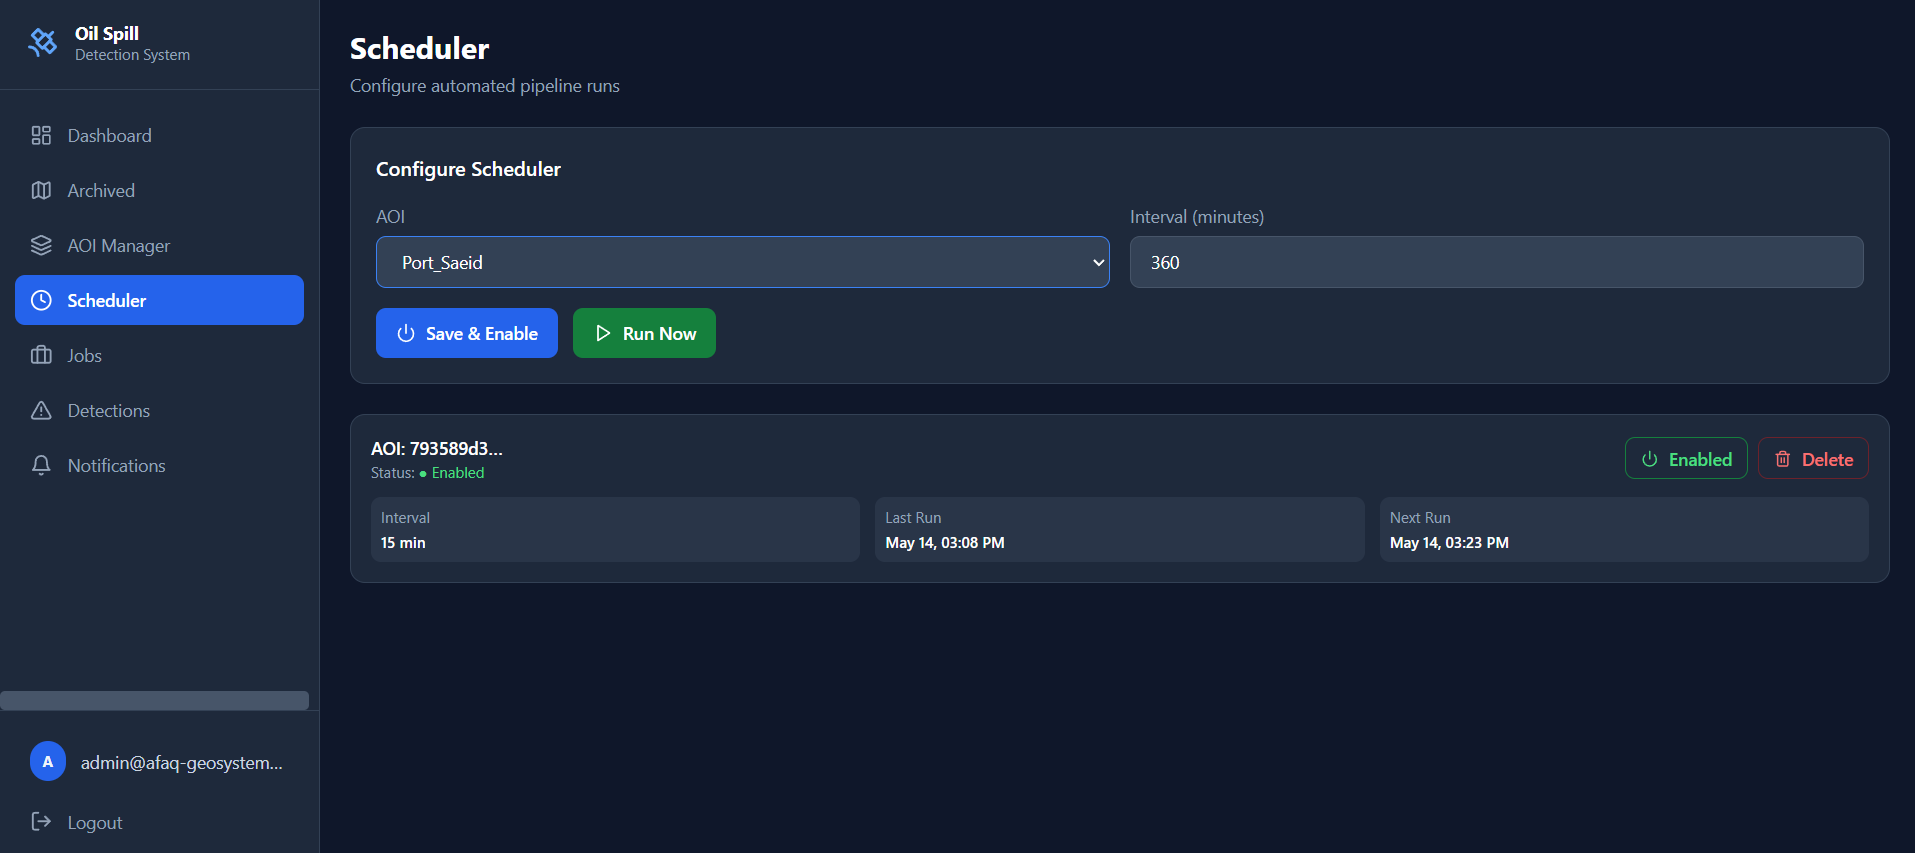Click the sidebar horizontal scrollbar
The height and width of the screenshot is (853, 1915).
(x=155, y=700)
